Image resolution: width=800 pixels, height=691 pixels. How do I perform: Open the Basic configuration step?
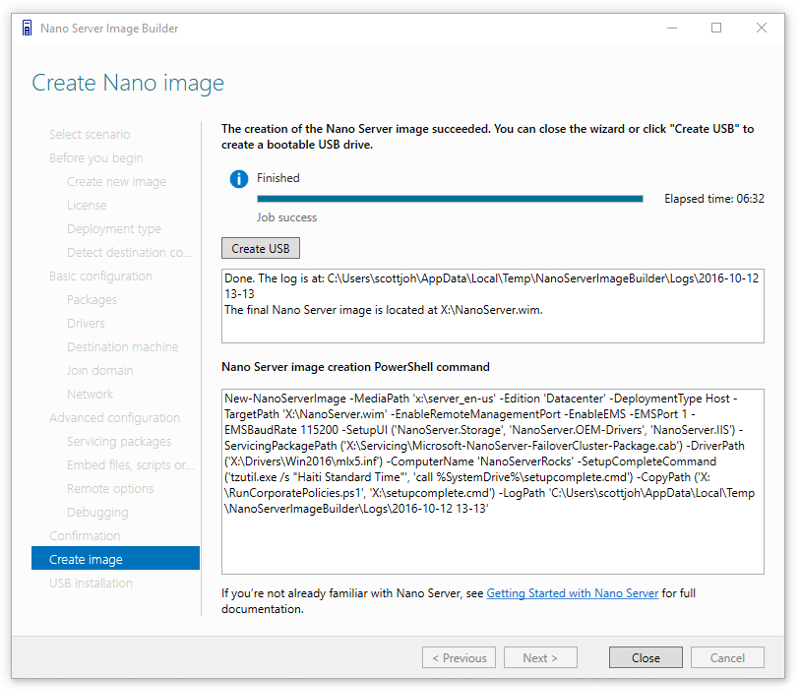101,276
